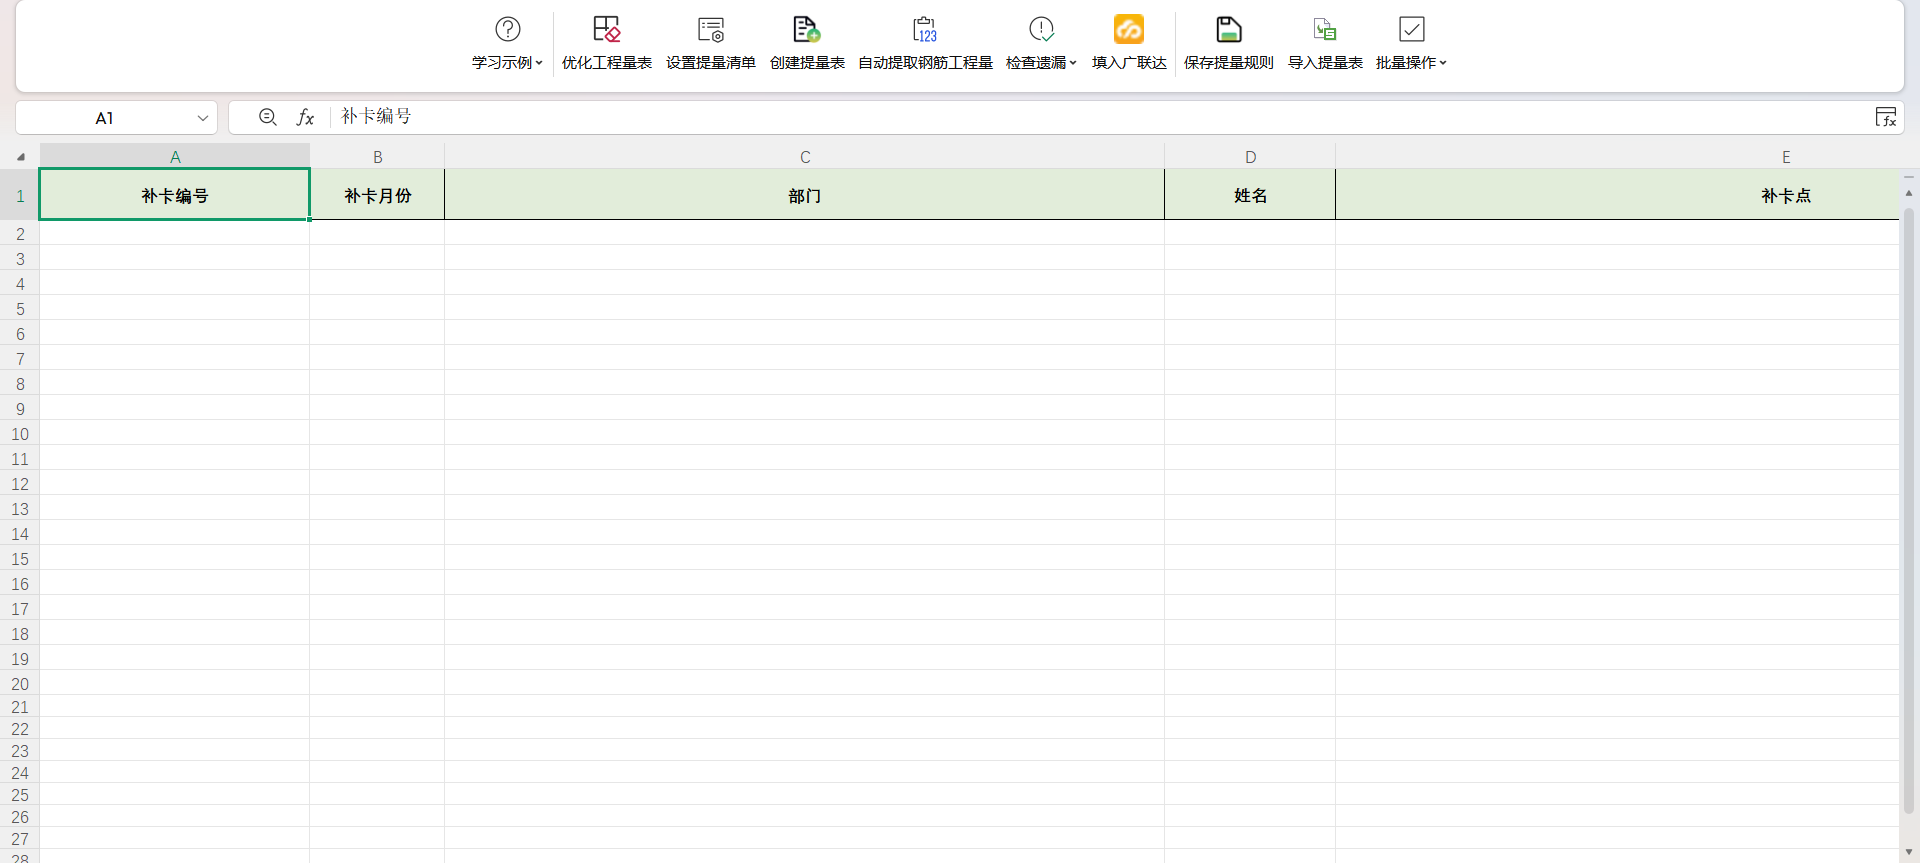This screenshot has height=863, width=1920.
Task: Select the 补卡编号 header cell
Action: click(175, 195)
